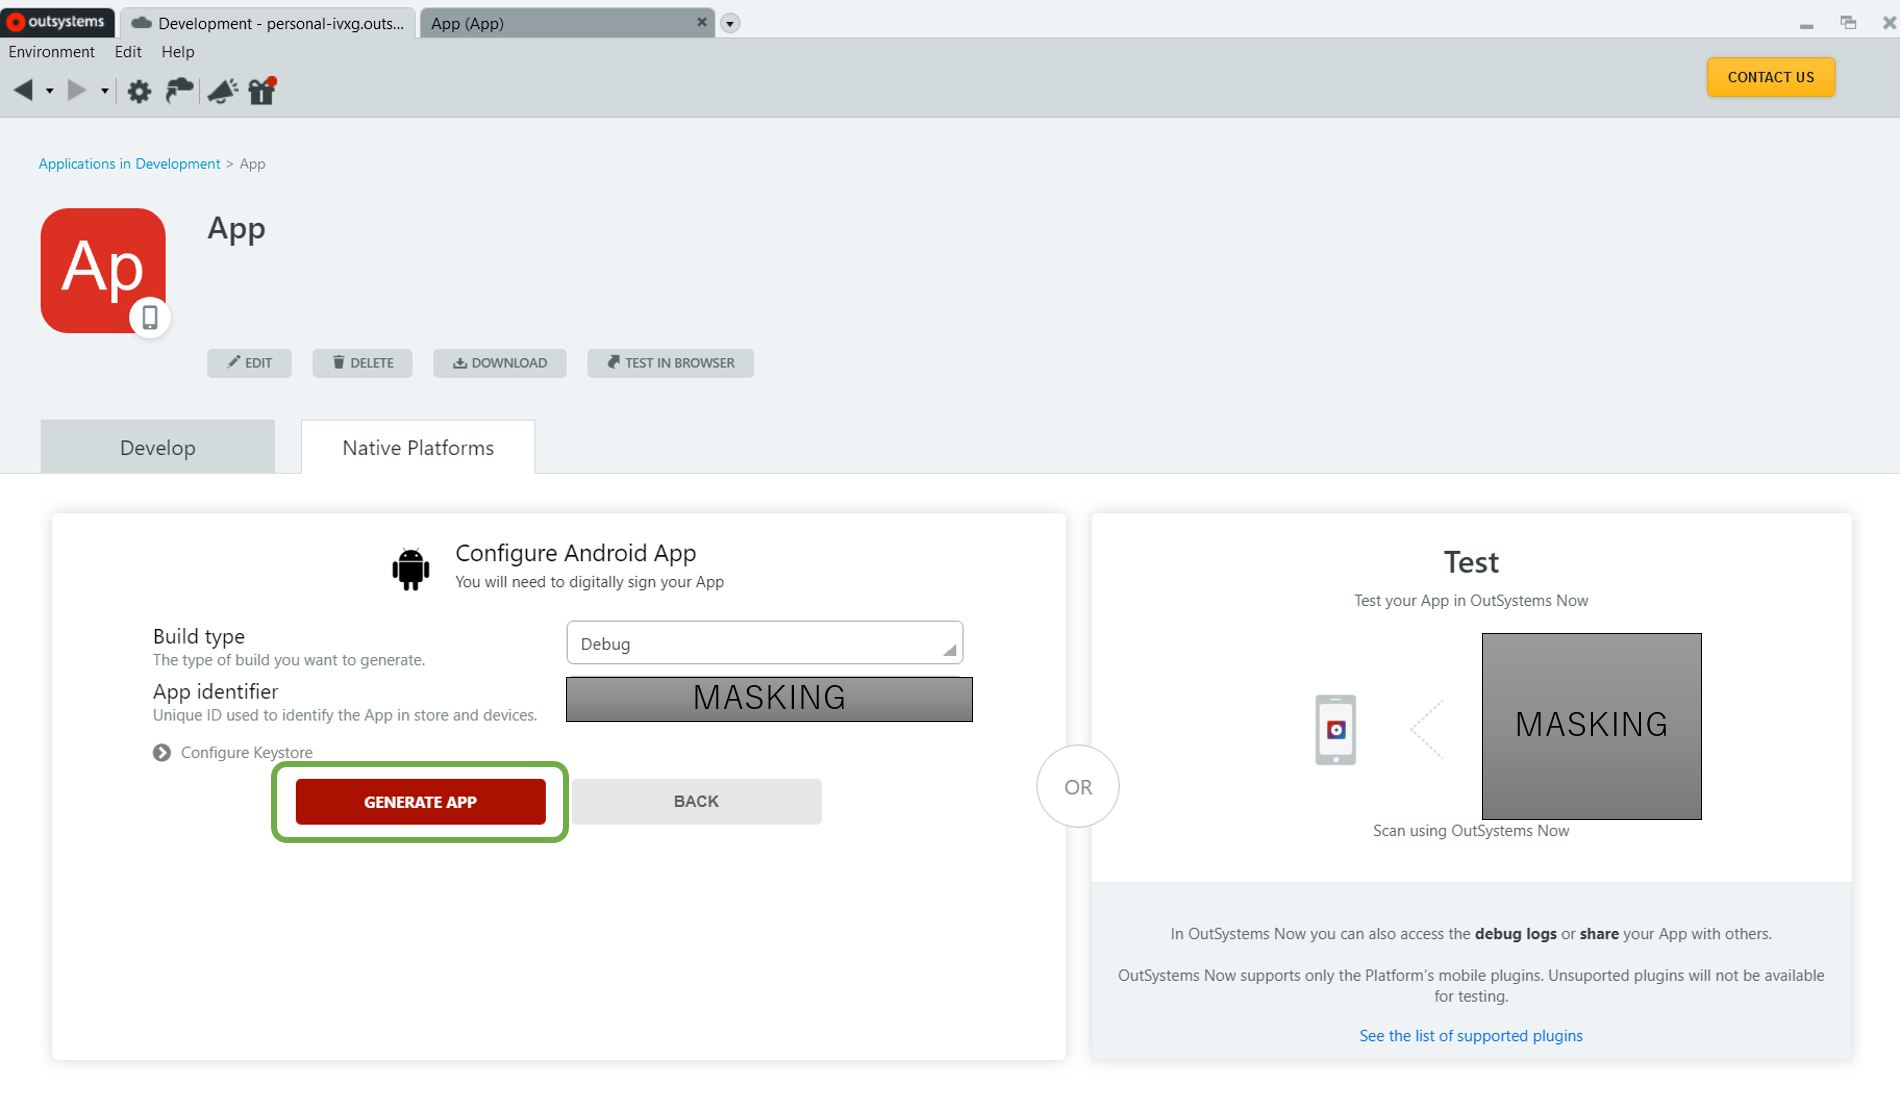1900x1094 pixels.
Task: Switch to the Development environment tab
Action: [x=268, y=23]
